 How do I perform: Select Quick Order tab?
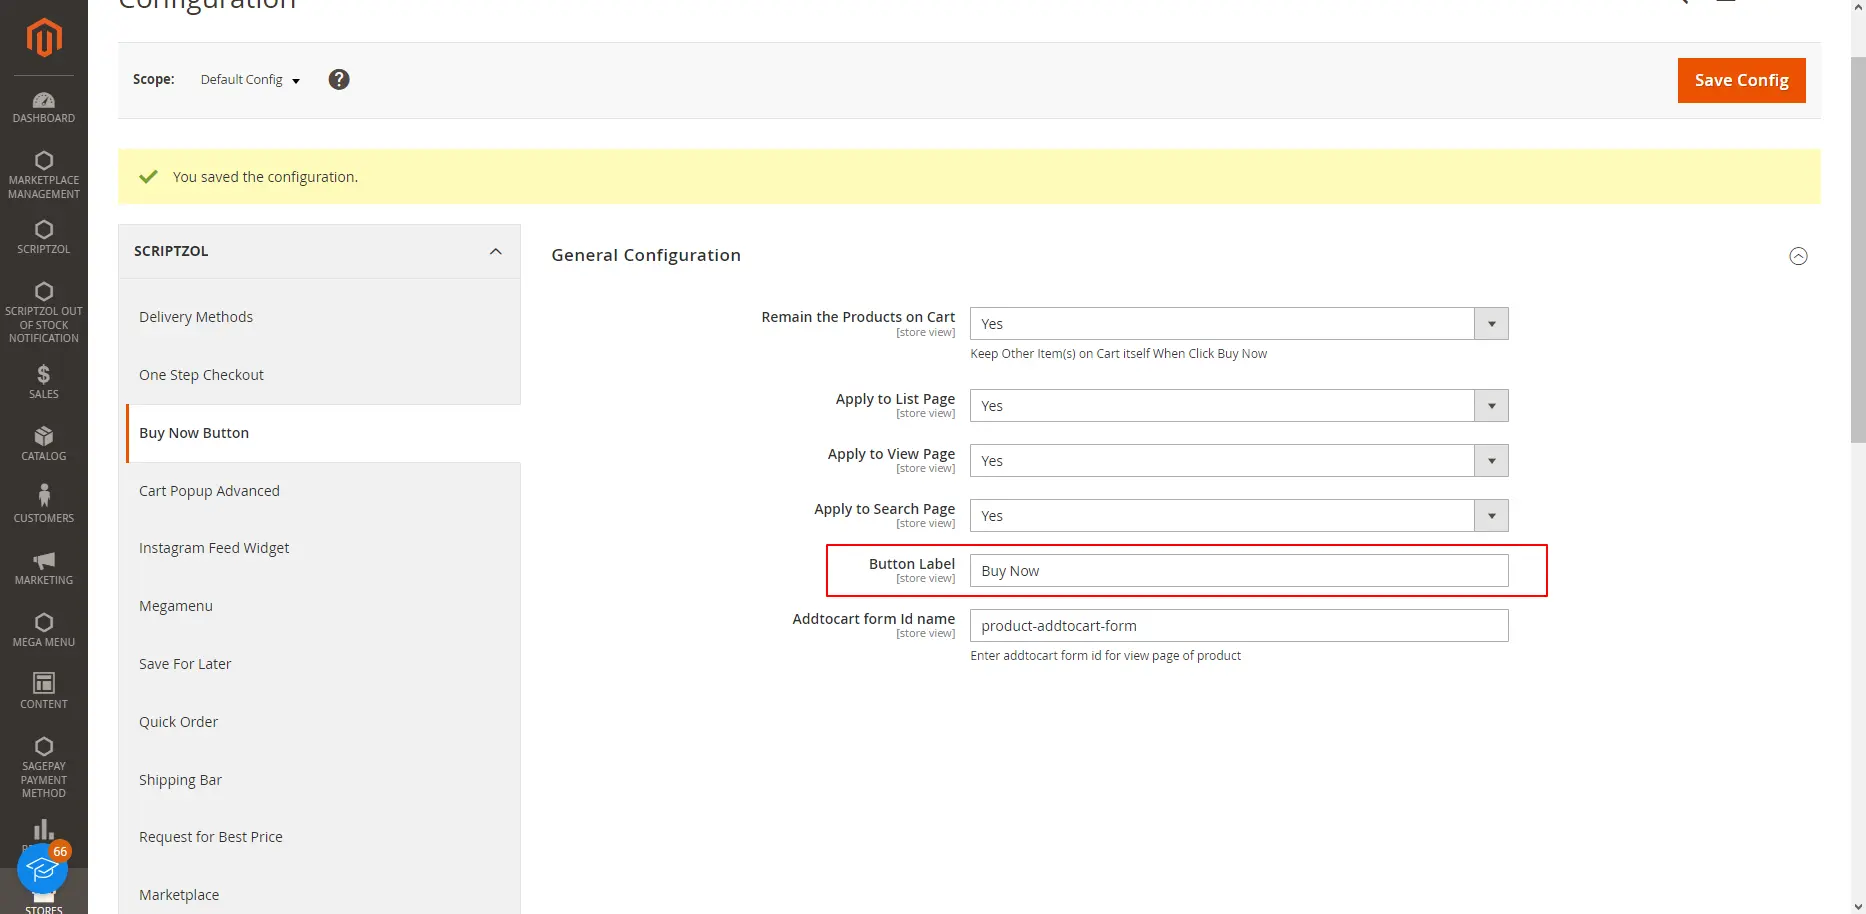pos(323,722)
